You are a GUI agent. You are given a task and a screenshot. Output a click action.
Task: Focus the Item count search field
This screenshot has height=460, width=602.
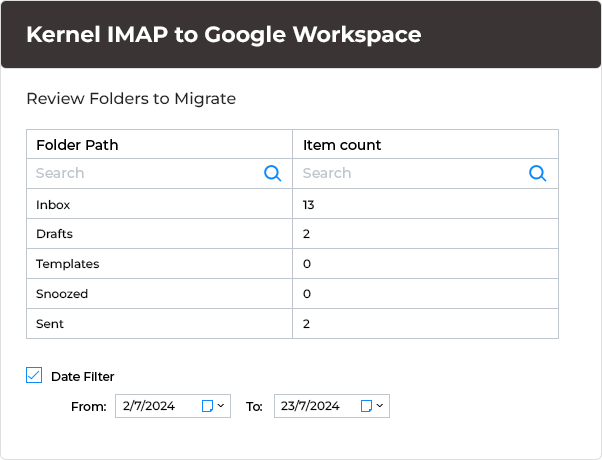click(x=425, y=174)
